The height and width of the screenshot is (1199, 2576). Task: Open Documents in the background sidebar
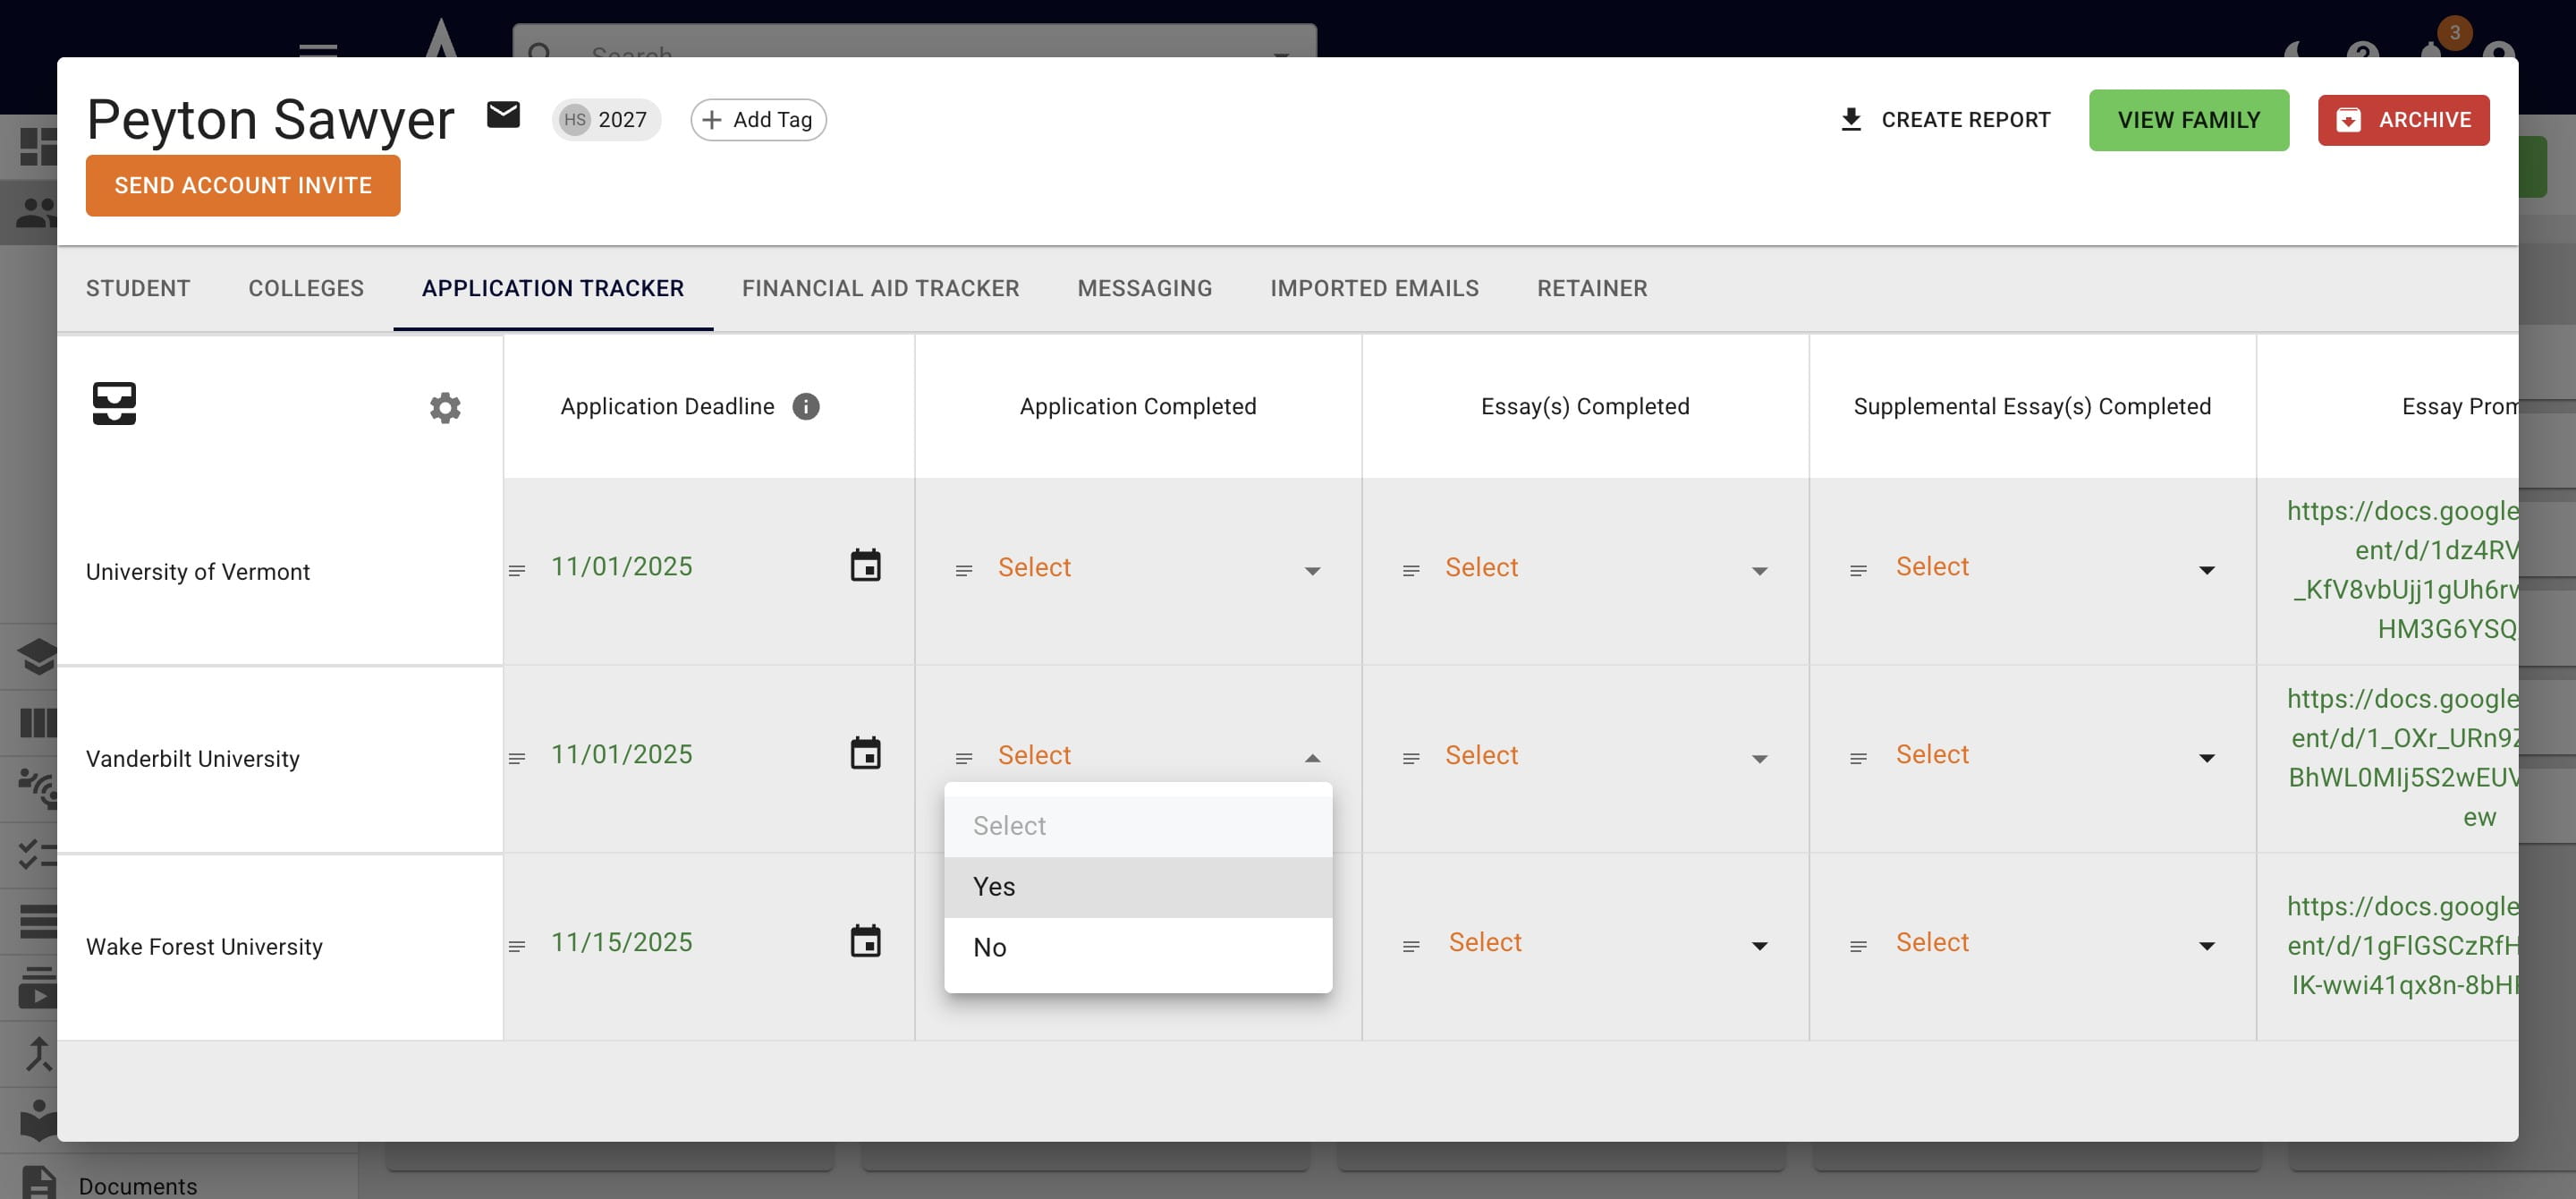[x=137, y=1186]
